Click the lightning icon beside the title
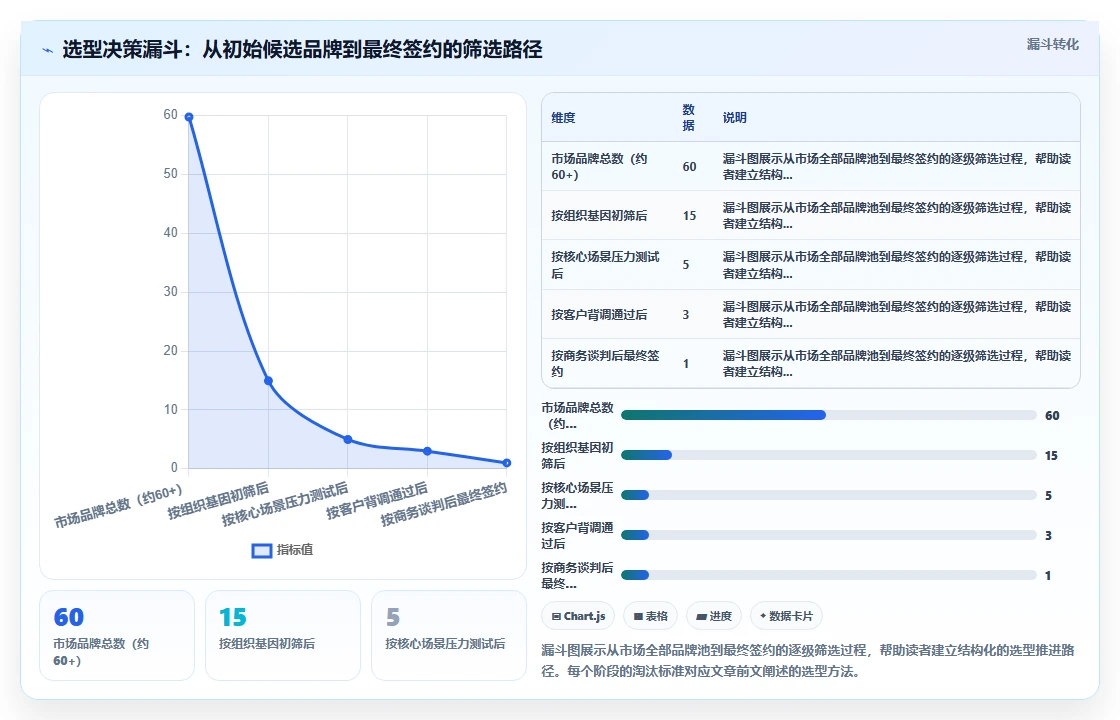 point(48,51)
